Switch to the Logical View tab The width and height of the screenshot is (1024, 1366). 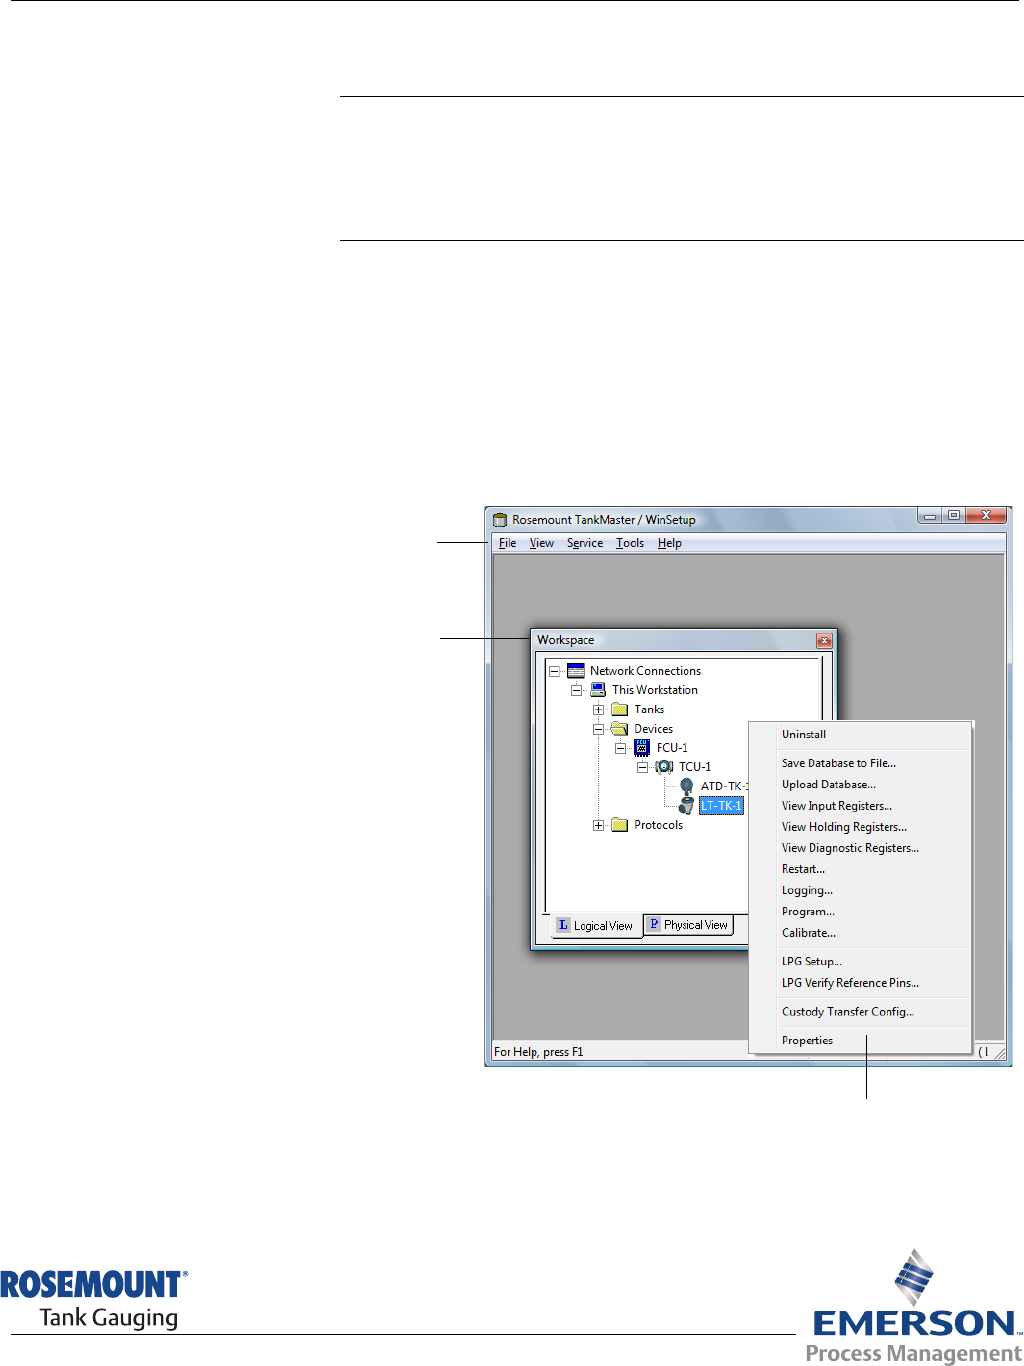(596, 926)
